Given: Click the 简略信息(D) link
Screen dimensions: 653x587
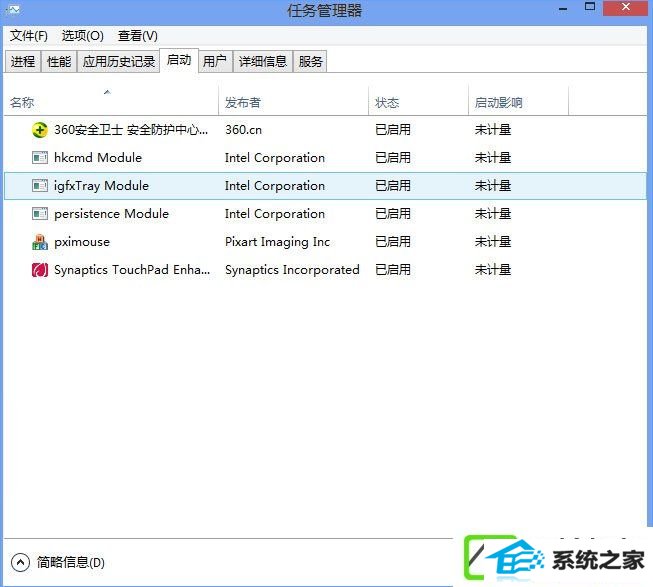Looking at the screenshot, I should click(x=71, y=563).
